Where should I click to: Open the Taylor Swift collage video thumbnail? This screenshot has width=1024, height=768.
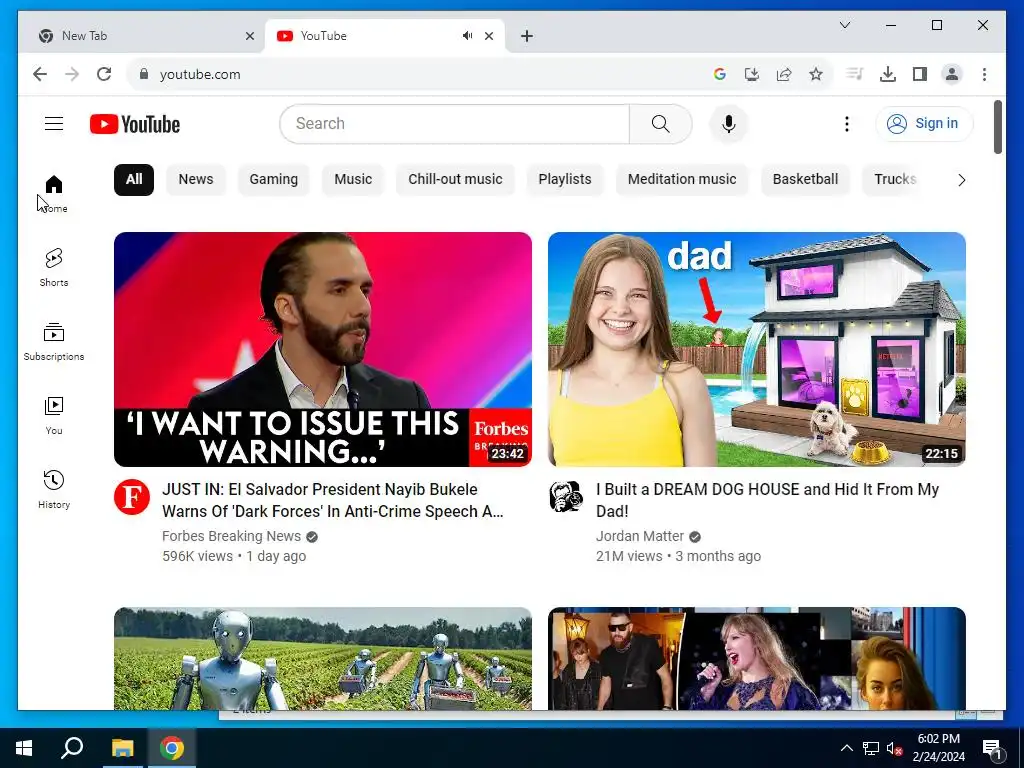(x=757, y=658)
